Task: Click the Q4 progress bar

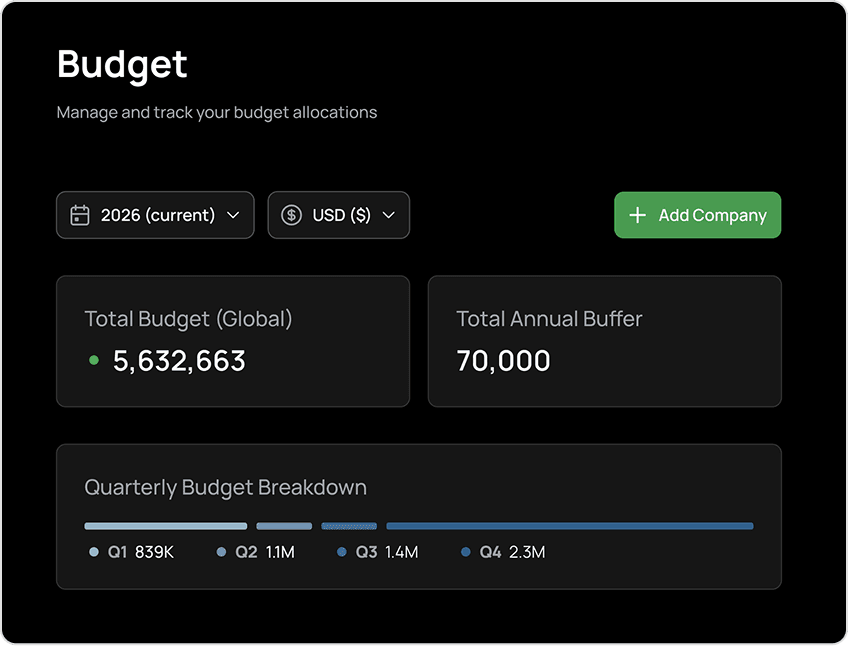Action: pos(570,525)
